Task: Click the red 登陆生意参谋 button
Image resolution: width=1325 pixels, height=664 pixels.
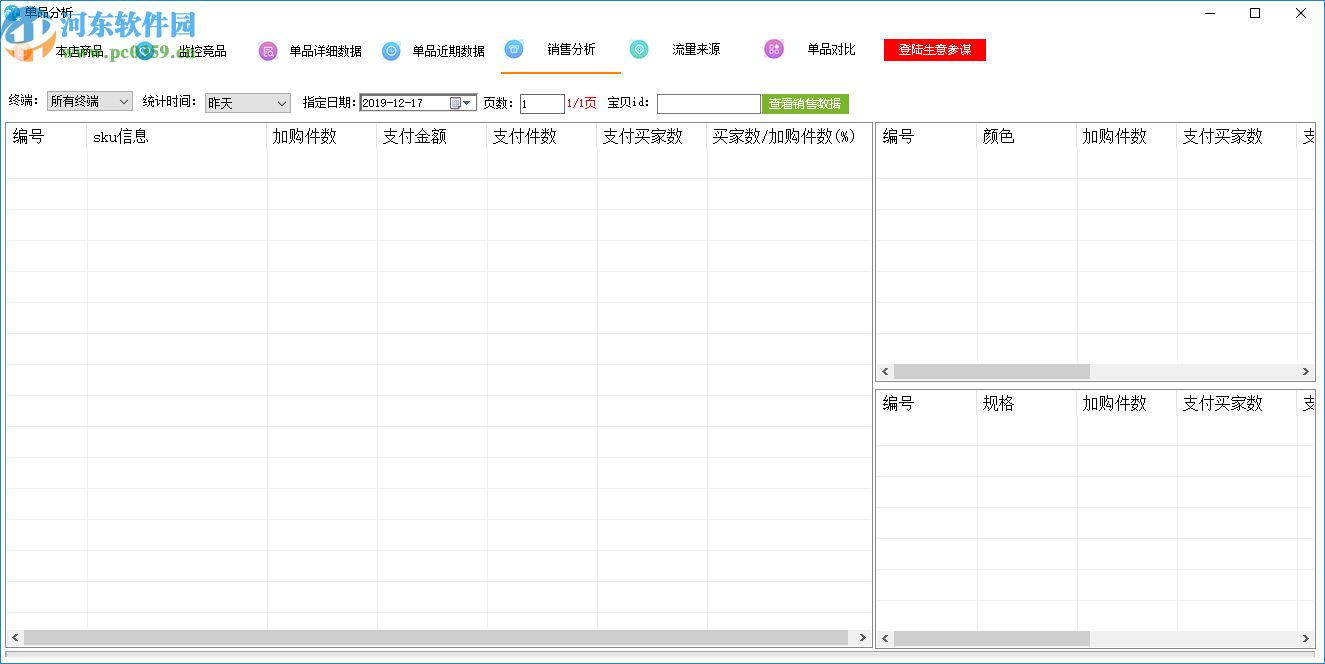Action: 934,50
